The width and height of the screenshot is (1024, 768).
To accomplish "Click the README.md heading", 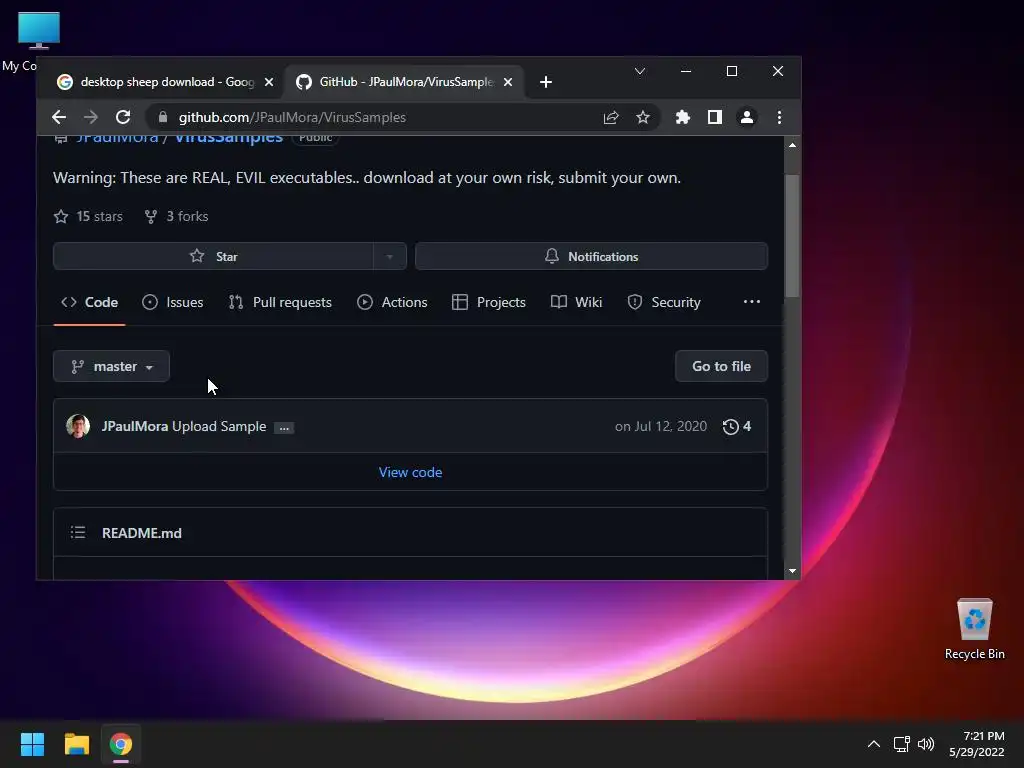I will (x=142, y=533).
